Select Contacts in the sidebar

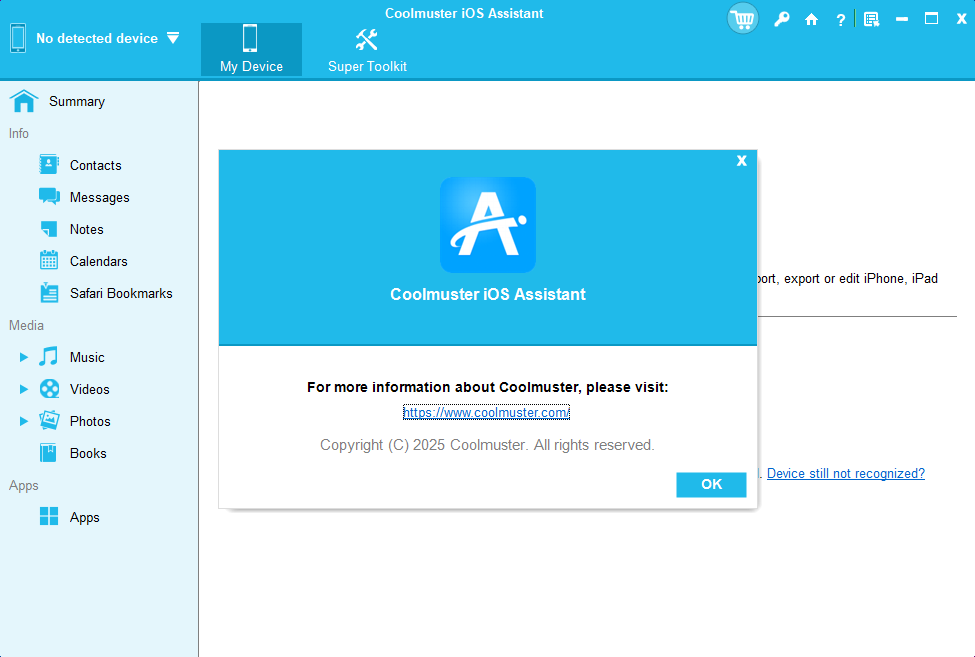click(x=96, y=165)
